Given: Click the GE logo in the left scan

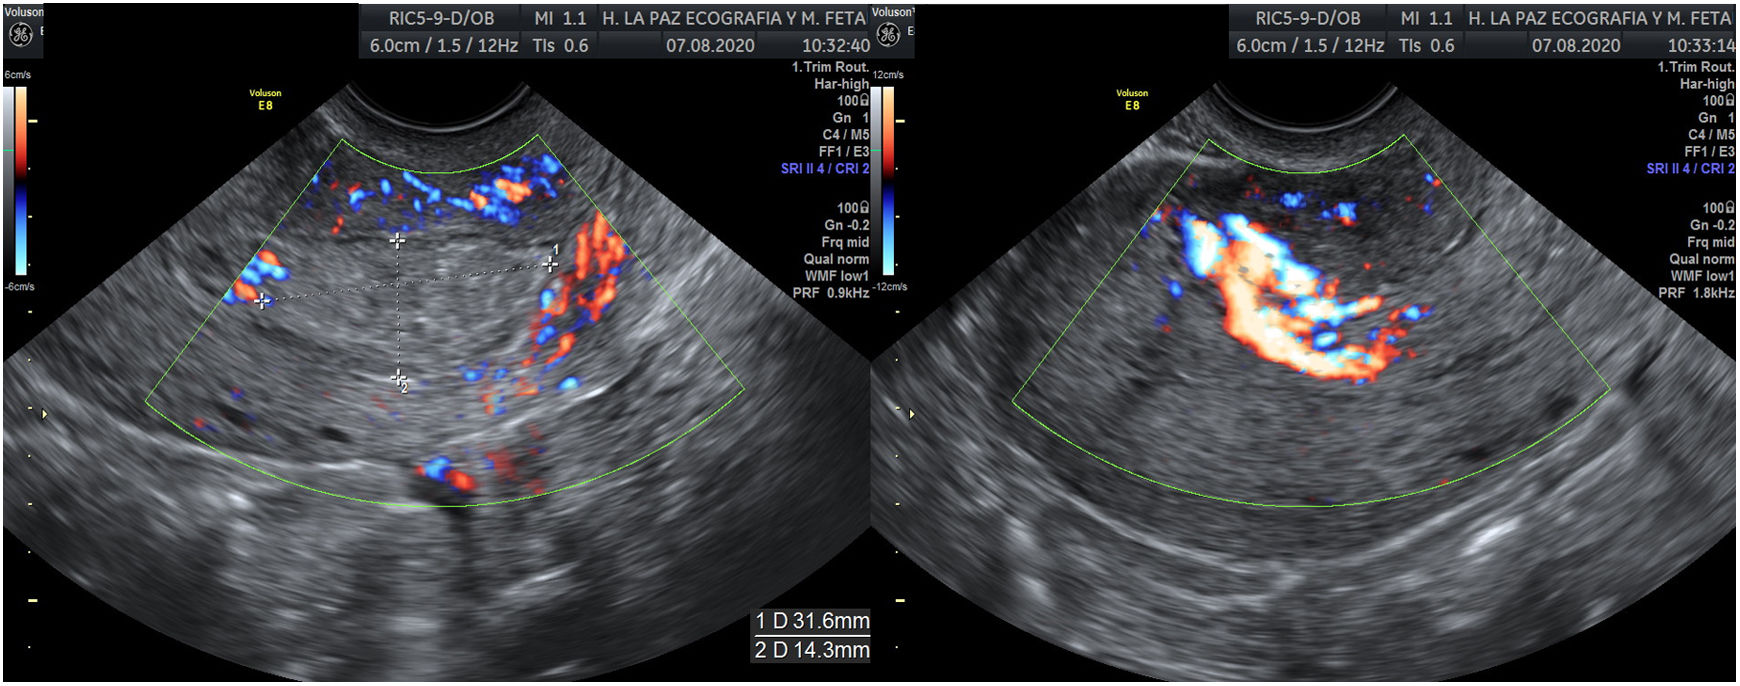Looking at the screenshot, I should (20, 35).
